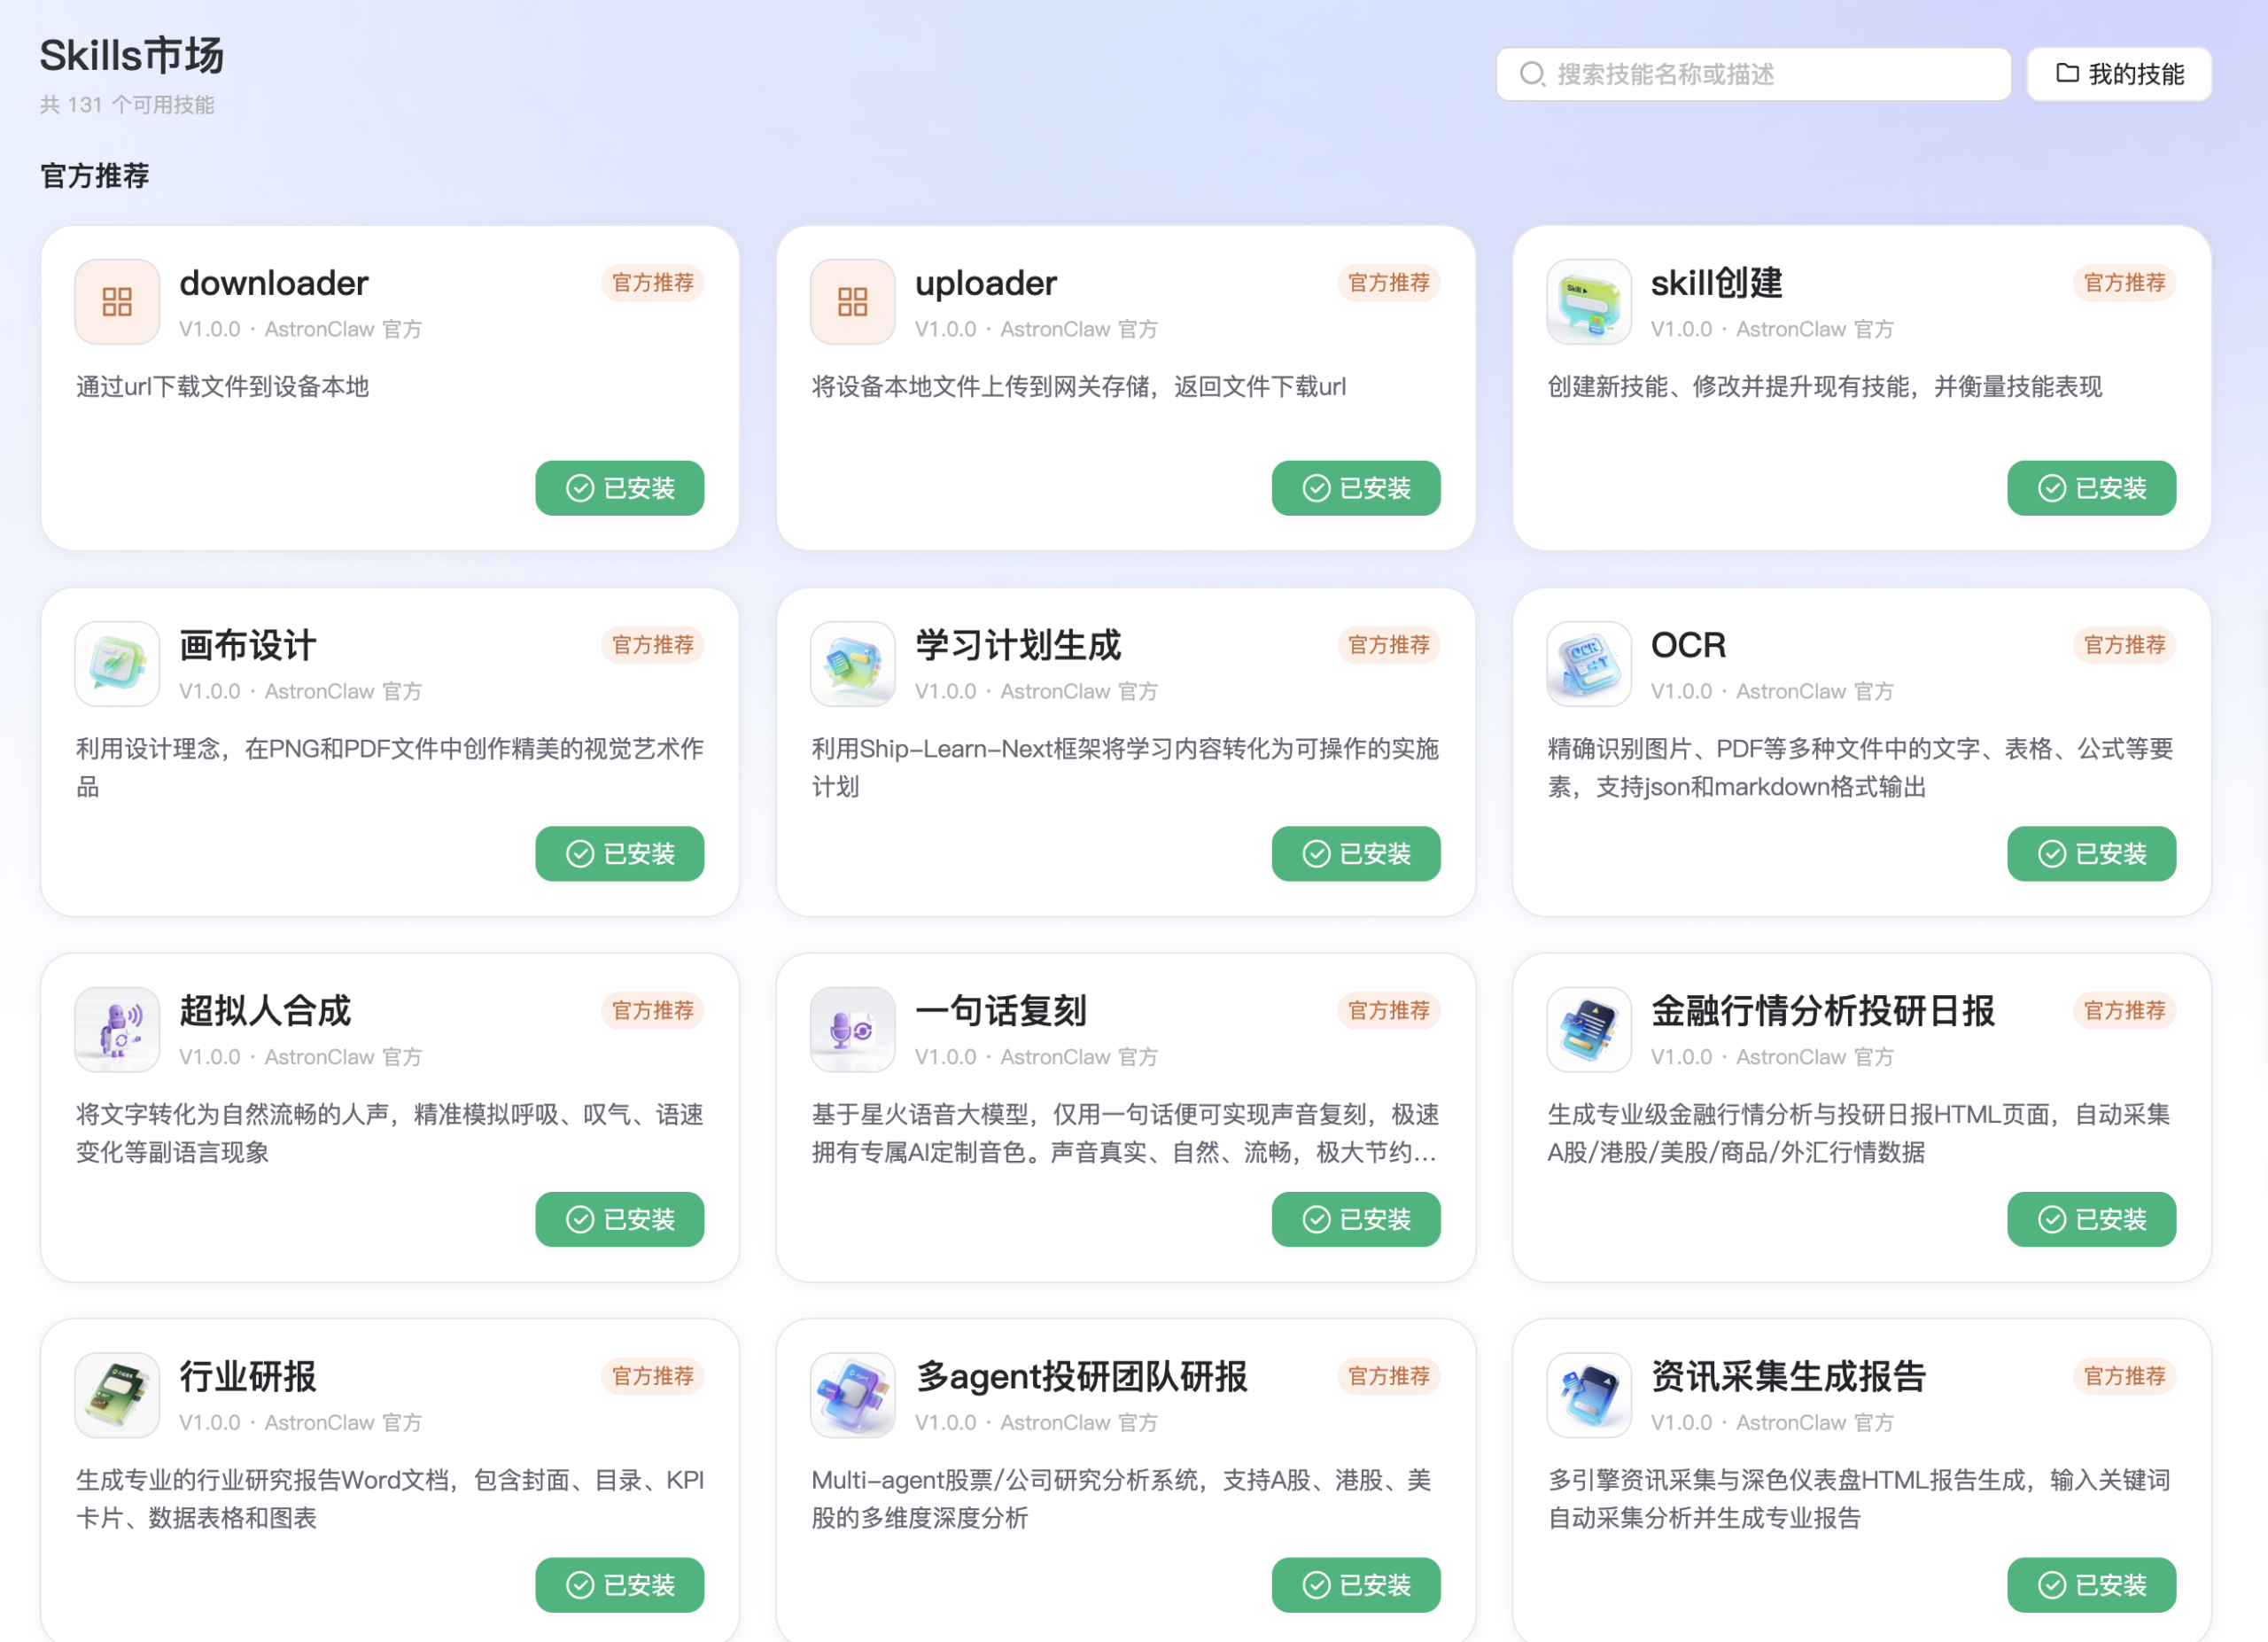This screenshot has width=2268, height=1642.
Task: Select the 行业研报 skill icon
Action: click(116, 1395)
